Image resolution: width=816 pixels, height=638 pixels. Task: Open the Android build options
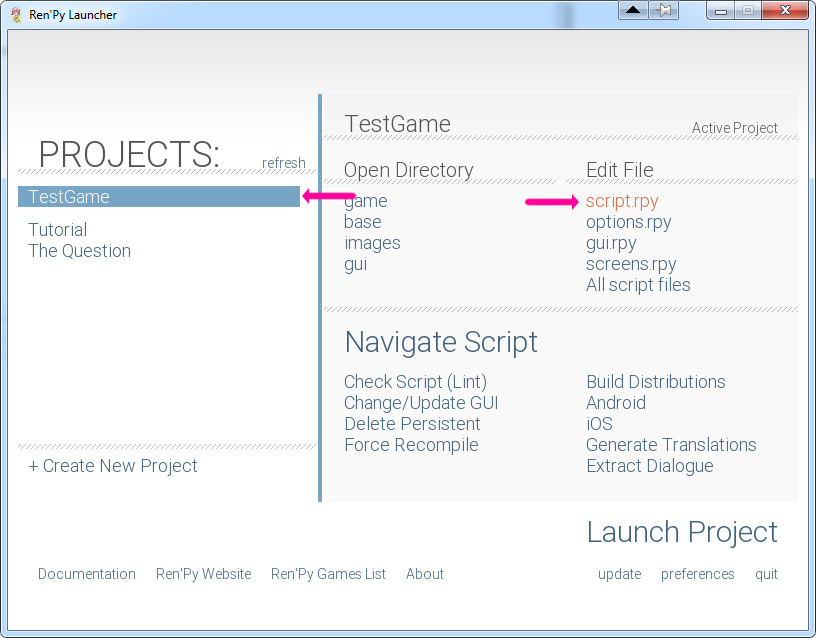(x=616, y=403)
